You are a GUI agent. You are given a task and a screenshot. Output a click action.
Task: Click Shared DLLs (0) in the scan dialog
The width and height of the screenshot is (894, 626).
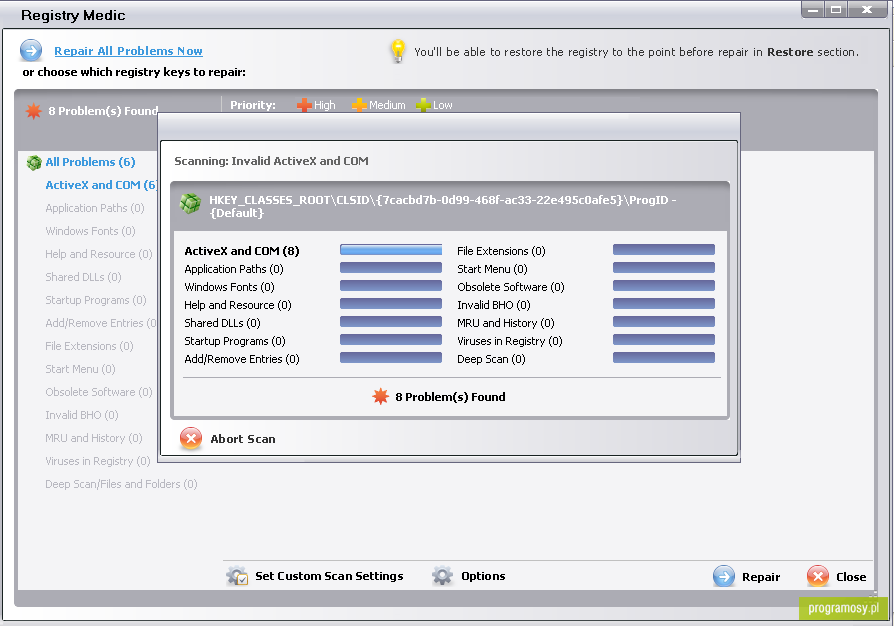(x=222, y=323)
